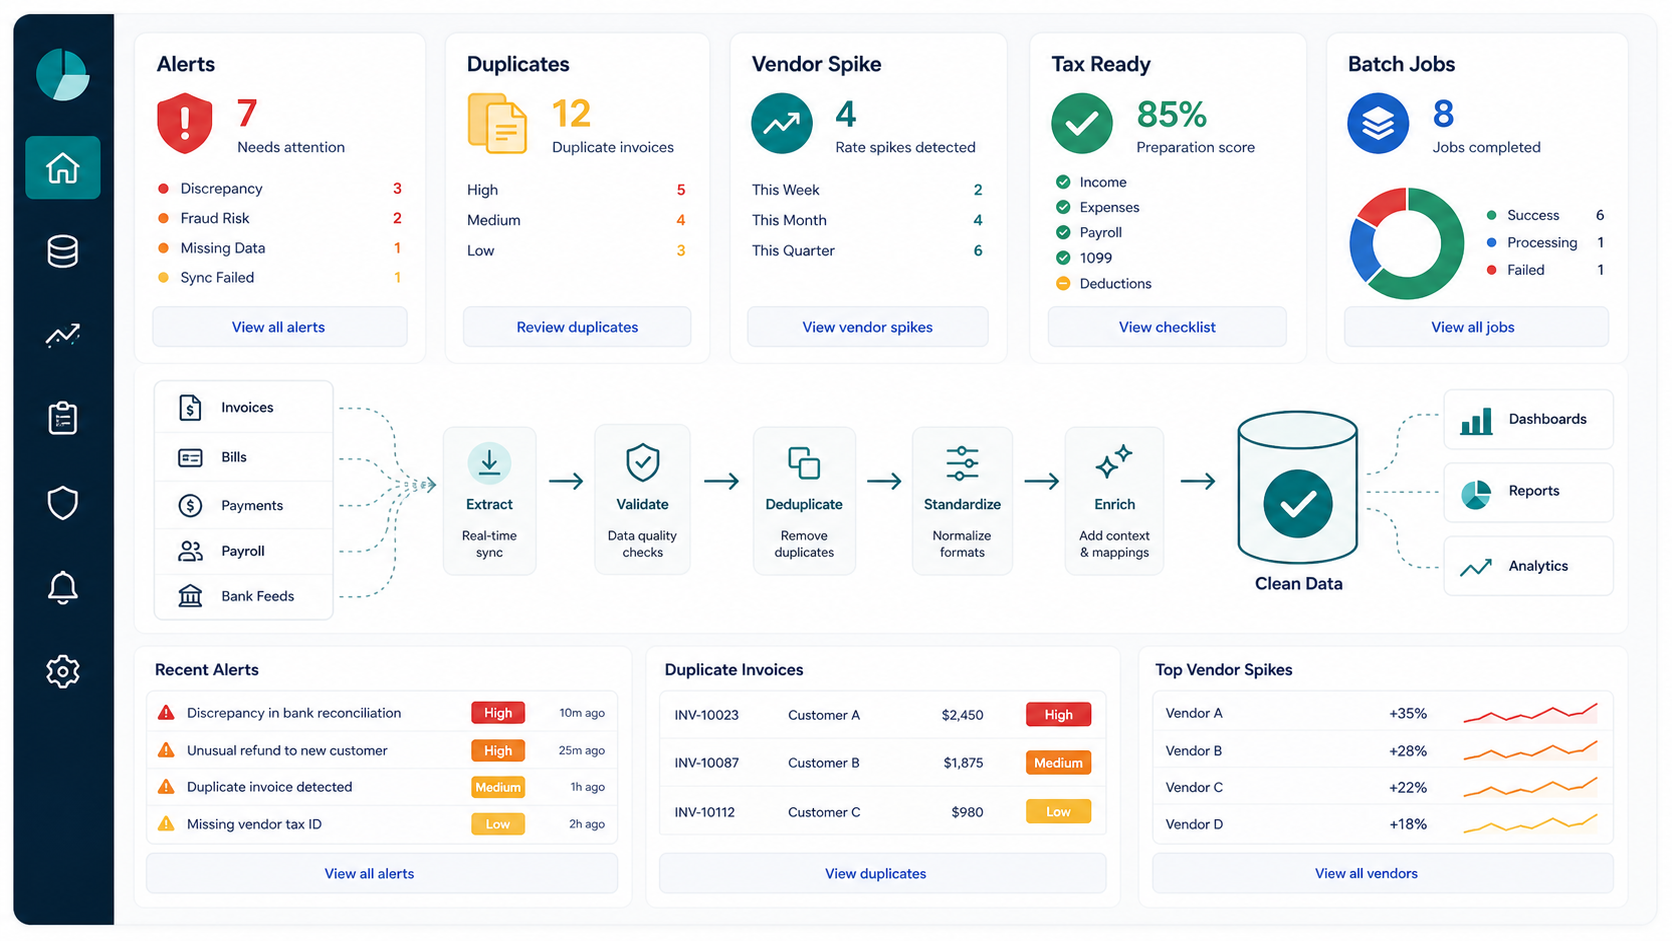The image size is (1672, 941).
Task: Open the database icon in sidebar
Action: pyautogui.click(x=62, y=251)
